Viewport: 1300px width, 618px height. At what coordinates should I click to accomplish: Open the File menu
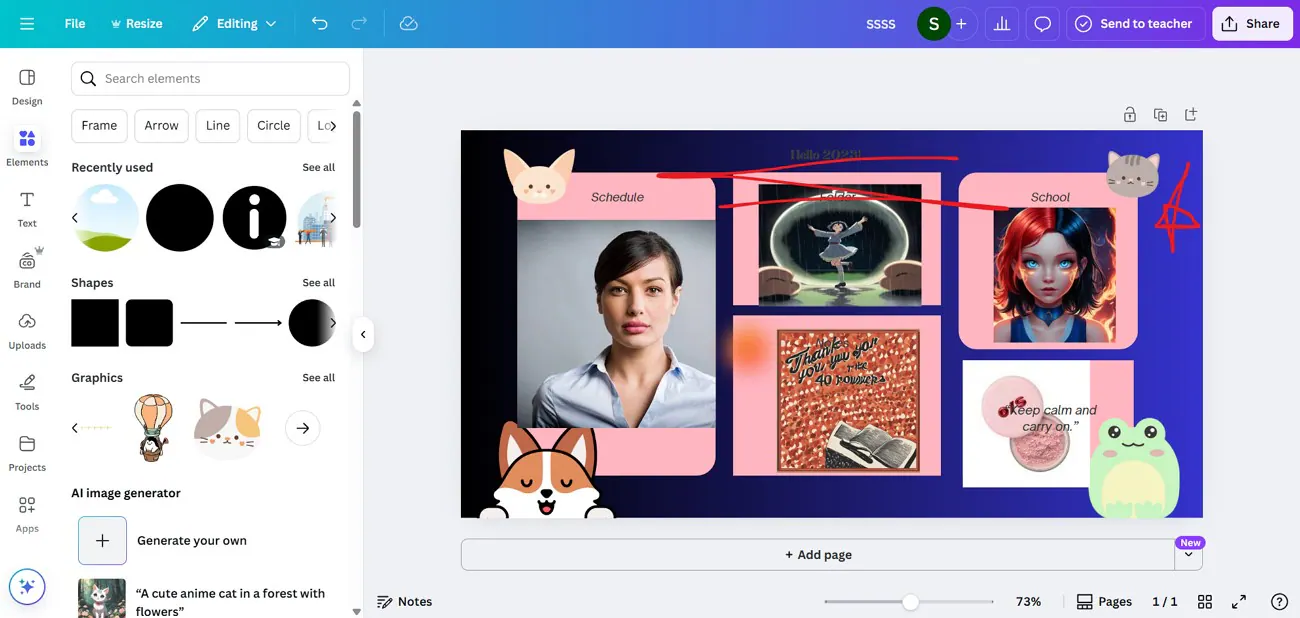click(75, 23)
